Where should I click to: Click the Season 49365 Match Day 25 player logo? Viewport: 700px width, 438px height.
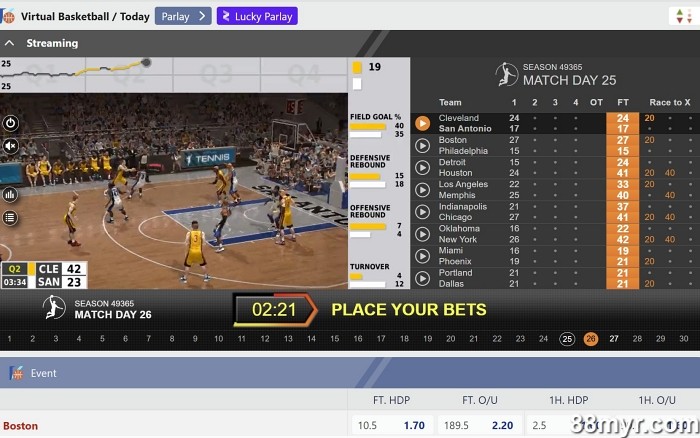(506, 74)
